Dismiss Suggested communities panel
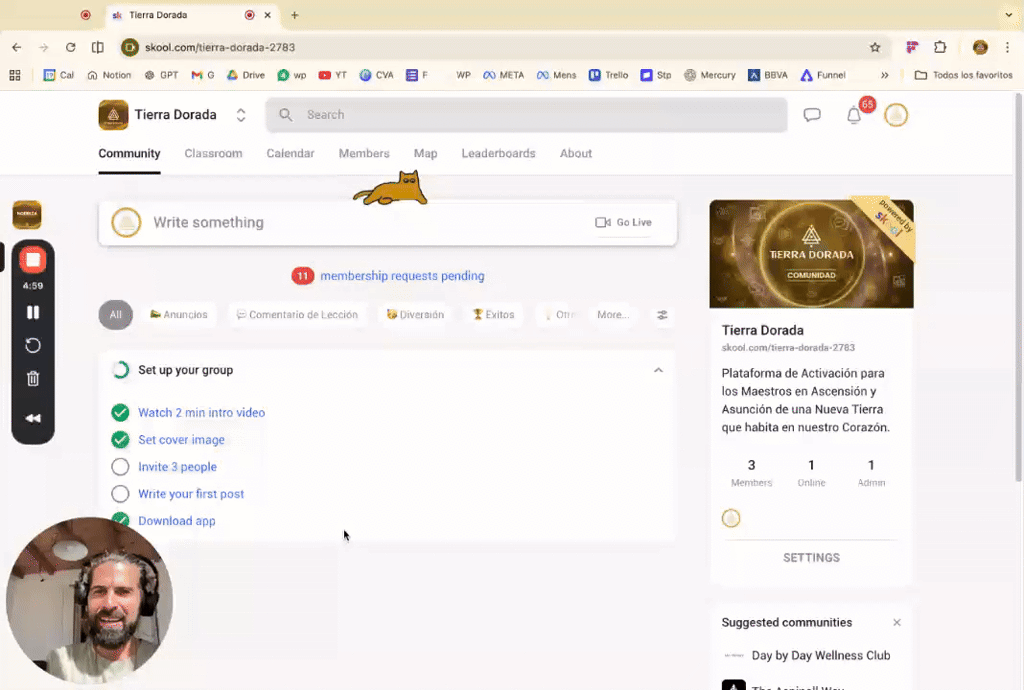Screen dimensions: 1024x690 [897, 623]
